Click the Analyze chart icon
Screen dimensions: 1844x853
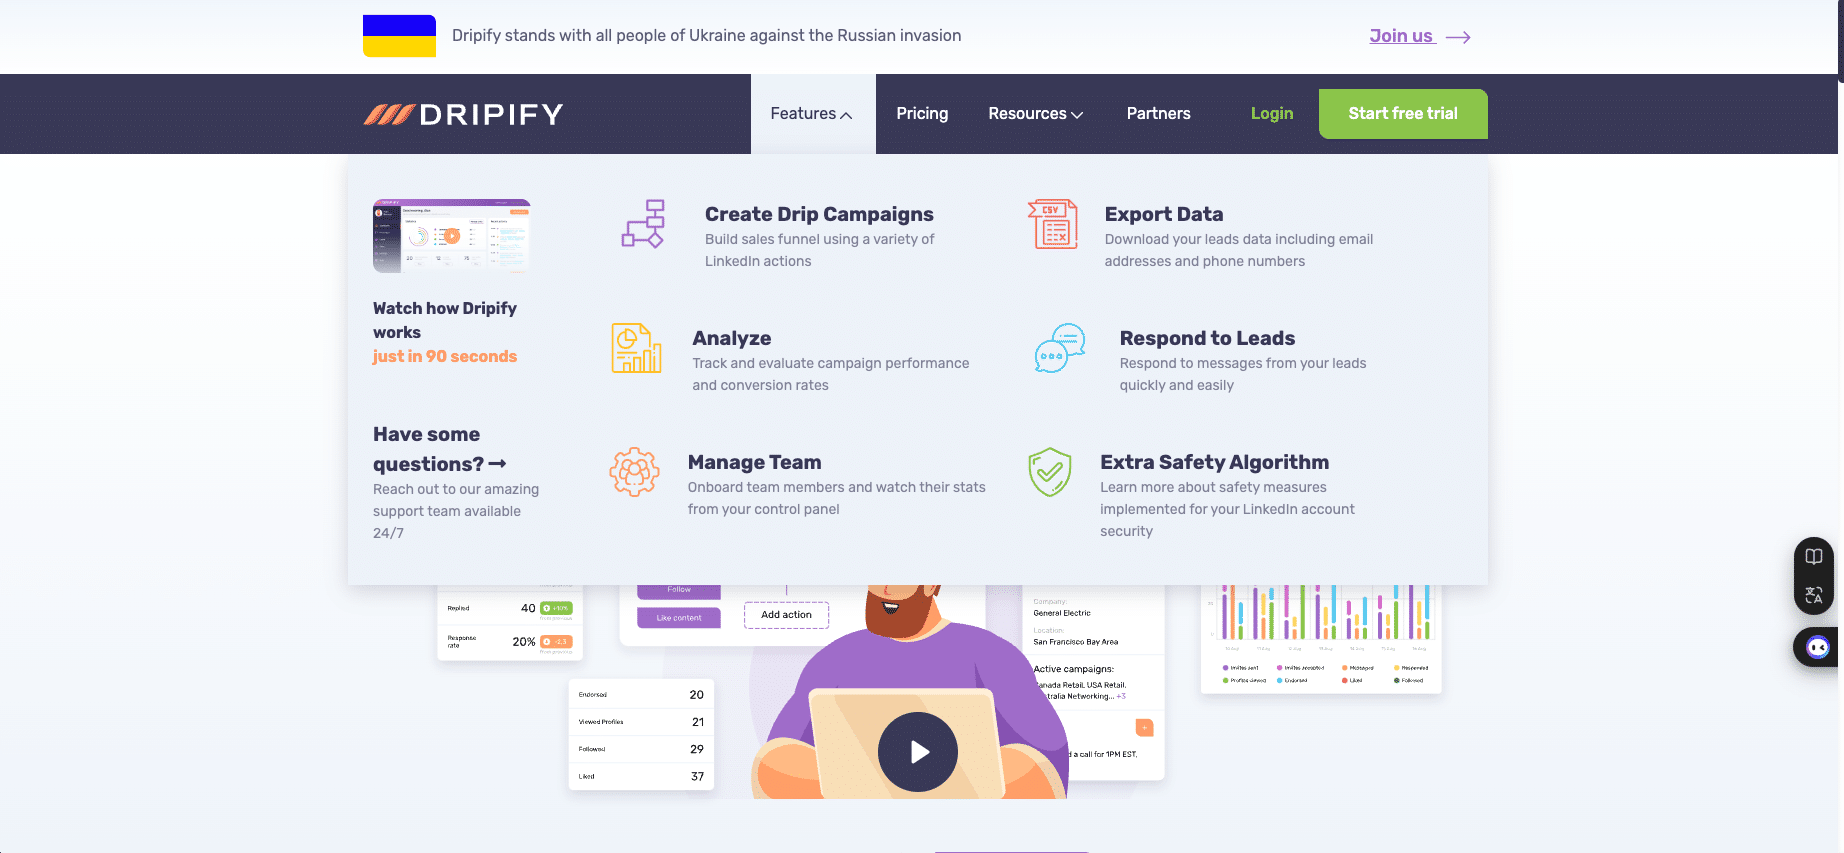[637, 349]
